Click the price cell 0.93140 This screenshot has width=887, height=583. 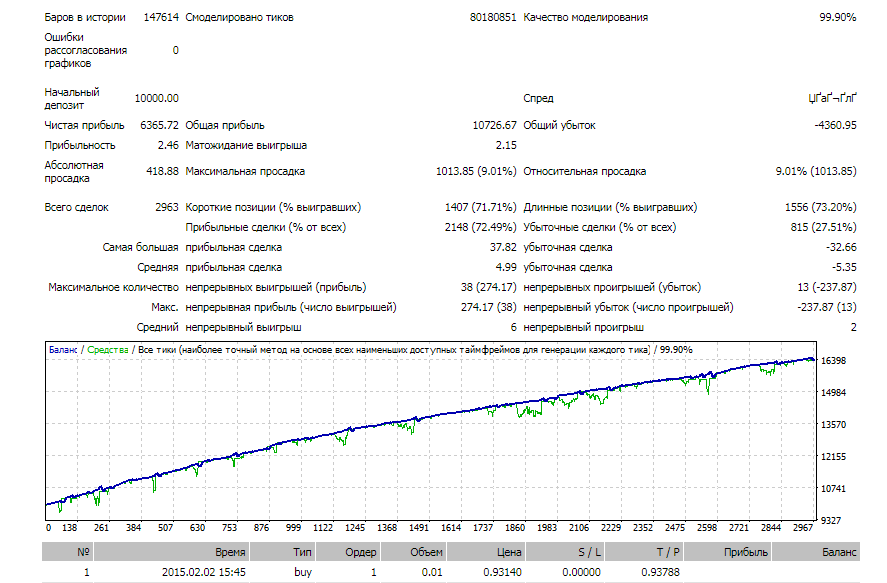pyautogui.click(x=502, y=572)
